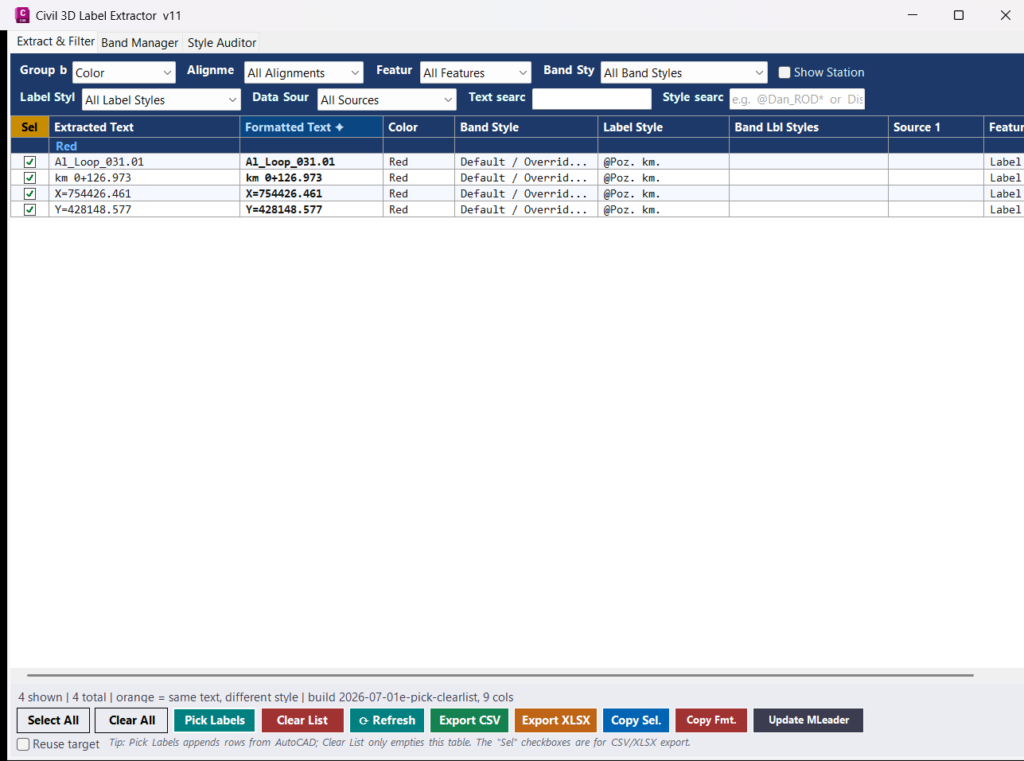The height and width of the screenshot is (761, 1024).
Task: Maximize the Label Extractor window
Action: click(958, 15)
